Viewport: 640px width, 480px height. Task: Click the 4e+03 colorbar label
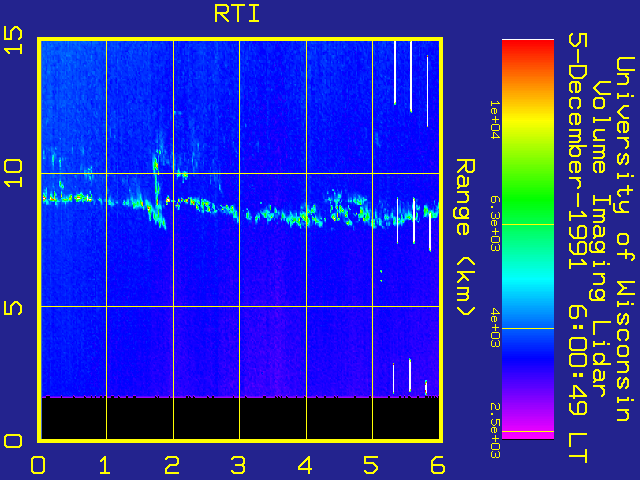[495, 328]
